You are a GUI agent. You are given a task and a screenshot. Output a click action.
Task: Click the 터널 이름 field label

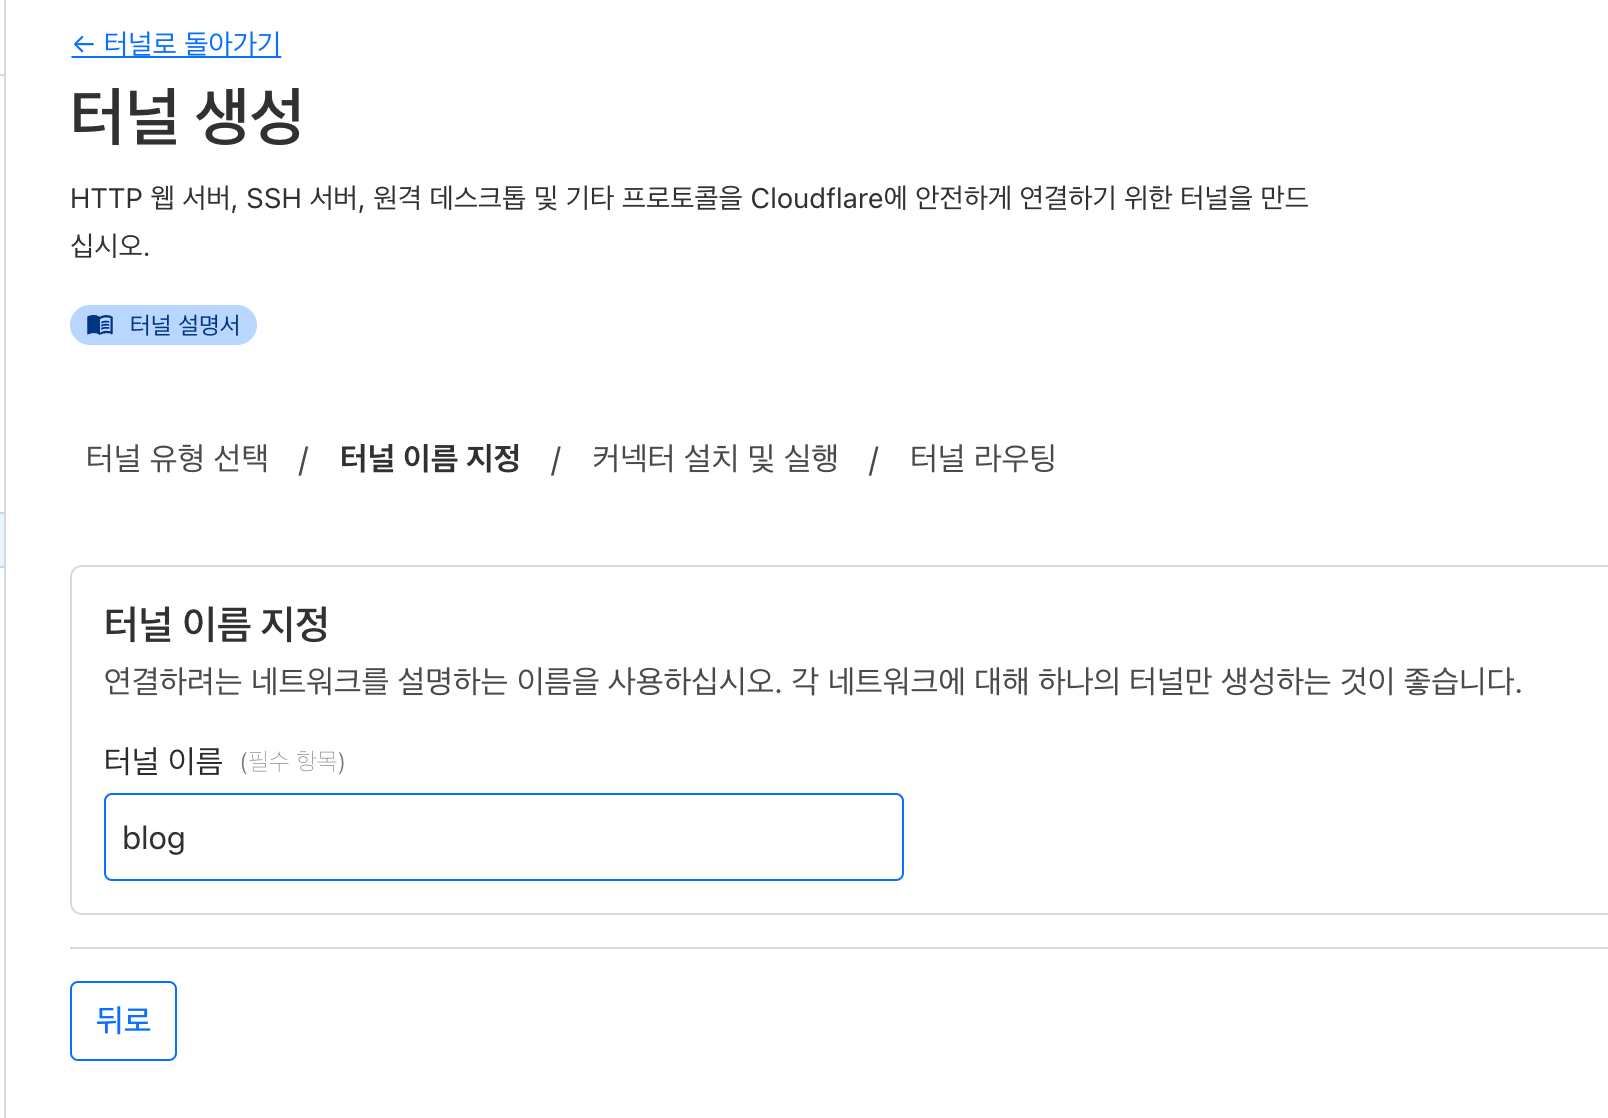(163, 761)
